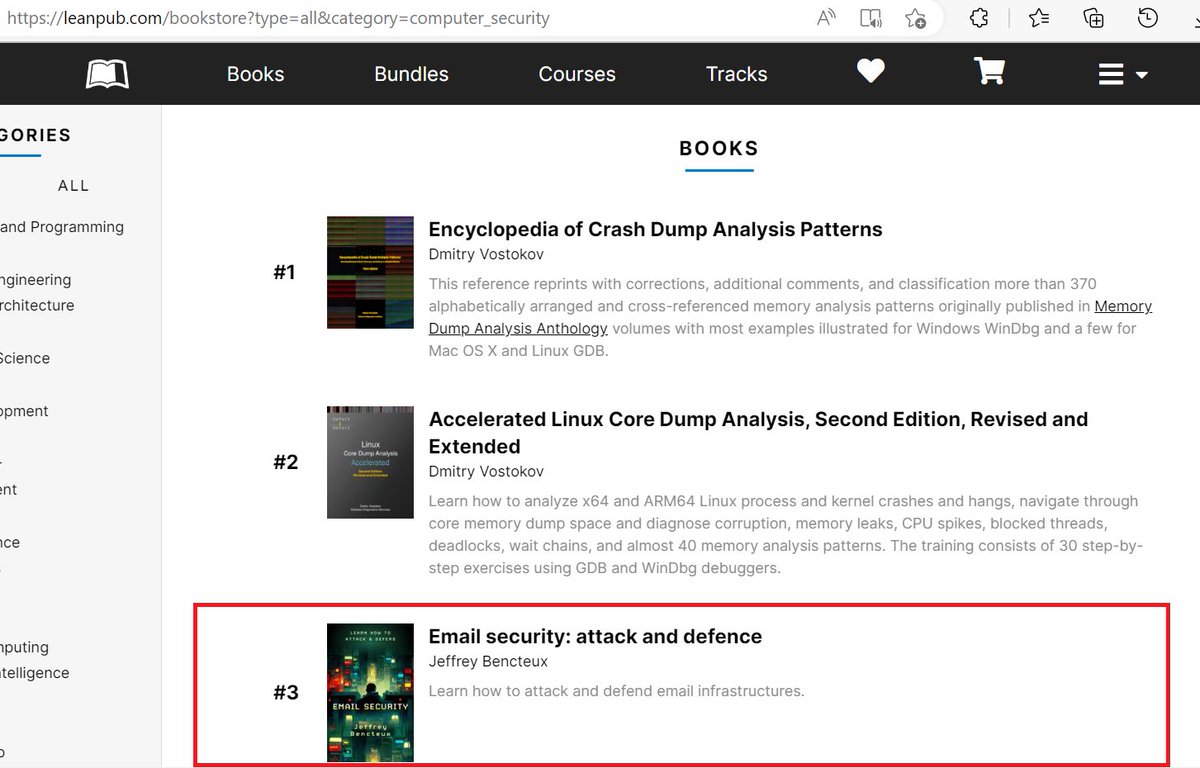
Task: Expand the hamburger menu dropdown
Action: [1123, 75]
